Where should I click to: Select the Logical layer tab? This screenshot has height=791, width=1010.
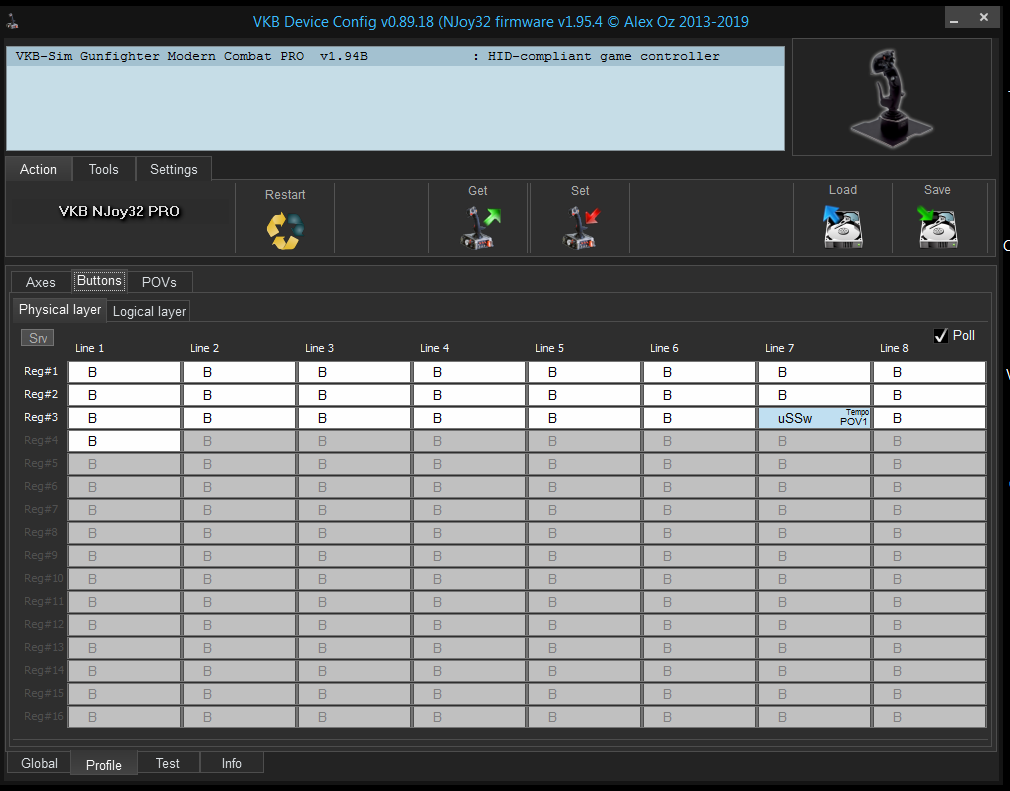click(x=149, y=312)
